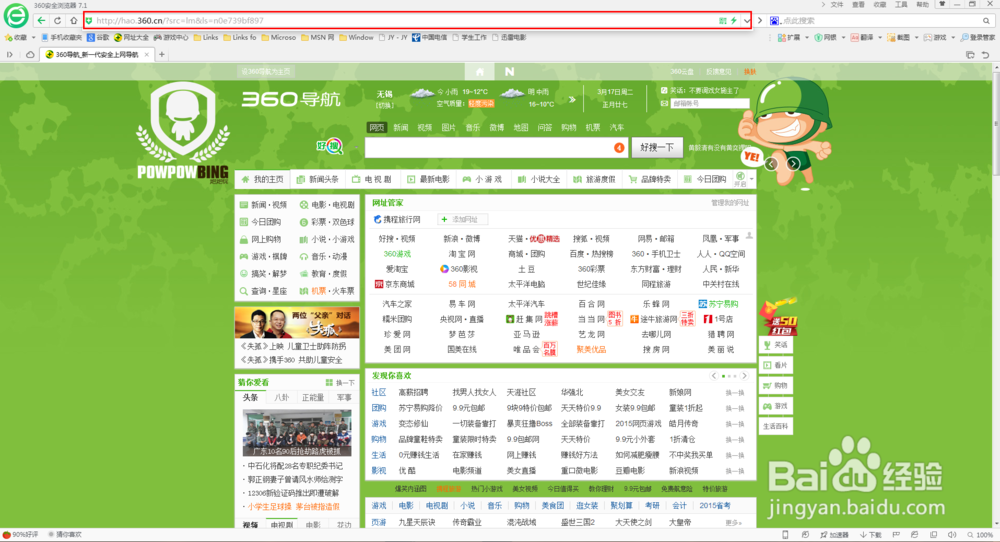Image resolution: width=1000 pixels, height=542 pixels.
Task: Open the skin (shirt) icon in title bar
Action: coord(941,4)
